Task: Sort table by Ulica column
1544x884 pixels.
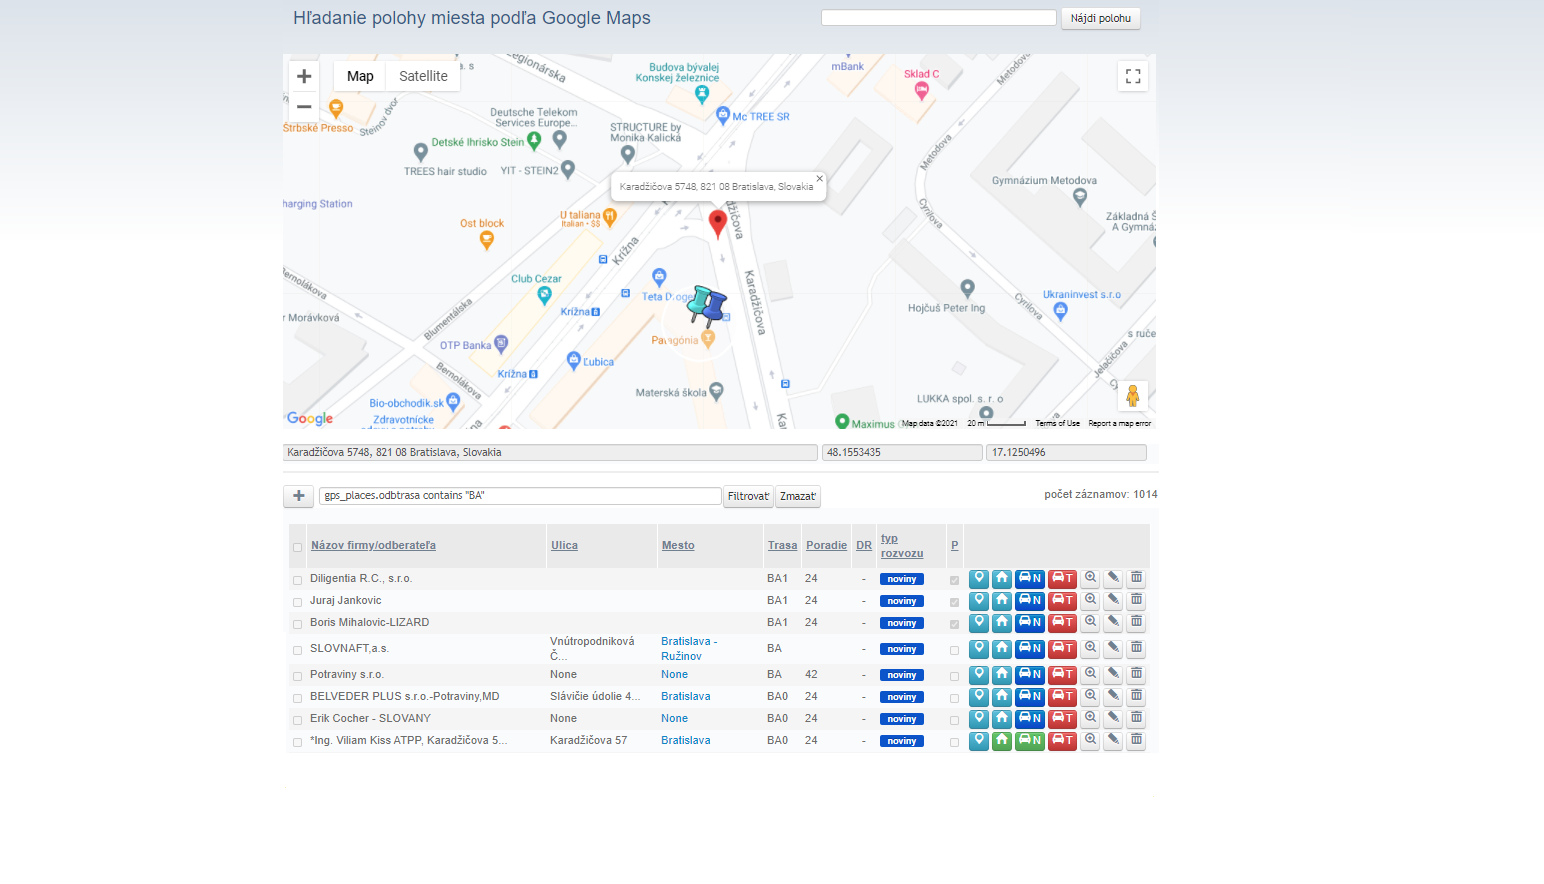Action: pos(564,545)
